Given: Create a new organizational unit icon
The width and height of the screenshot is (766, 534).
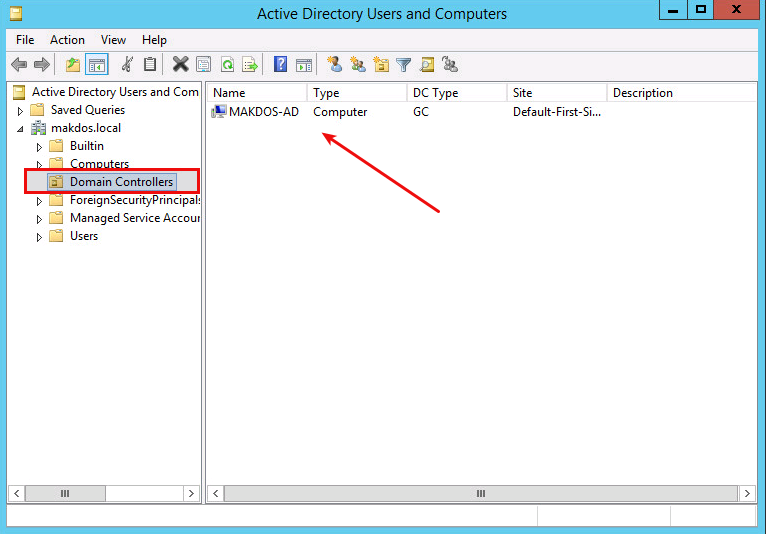Looking at the screenshot, I should [x=381, y=64].
